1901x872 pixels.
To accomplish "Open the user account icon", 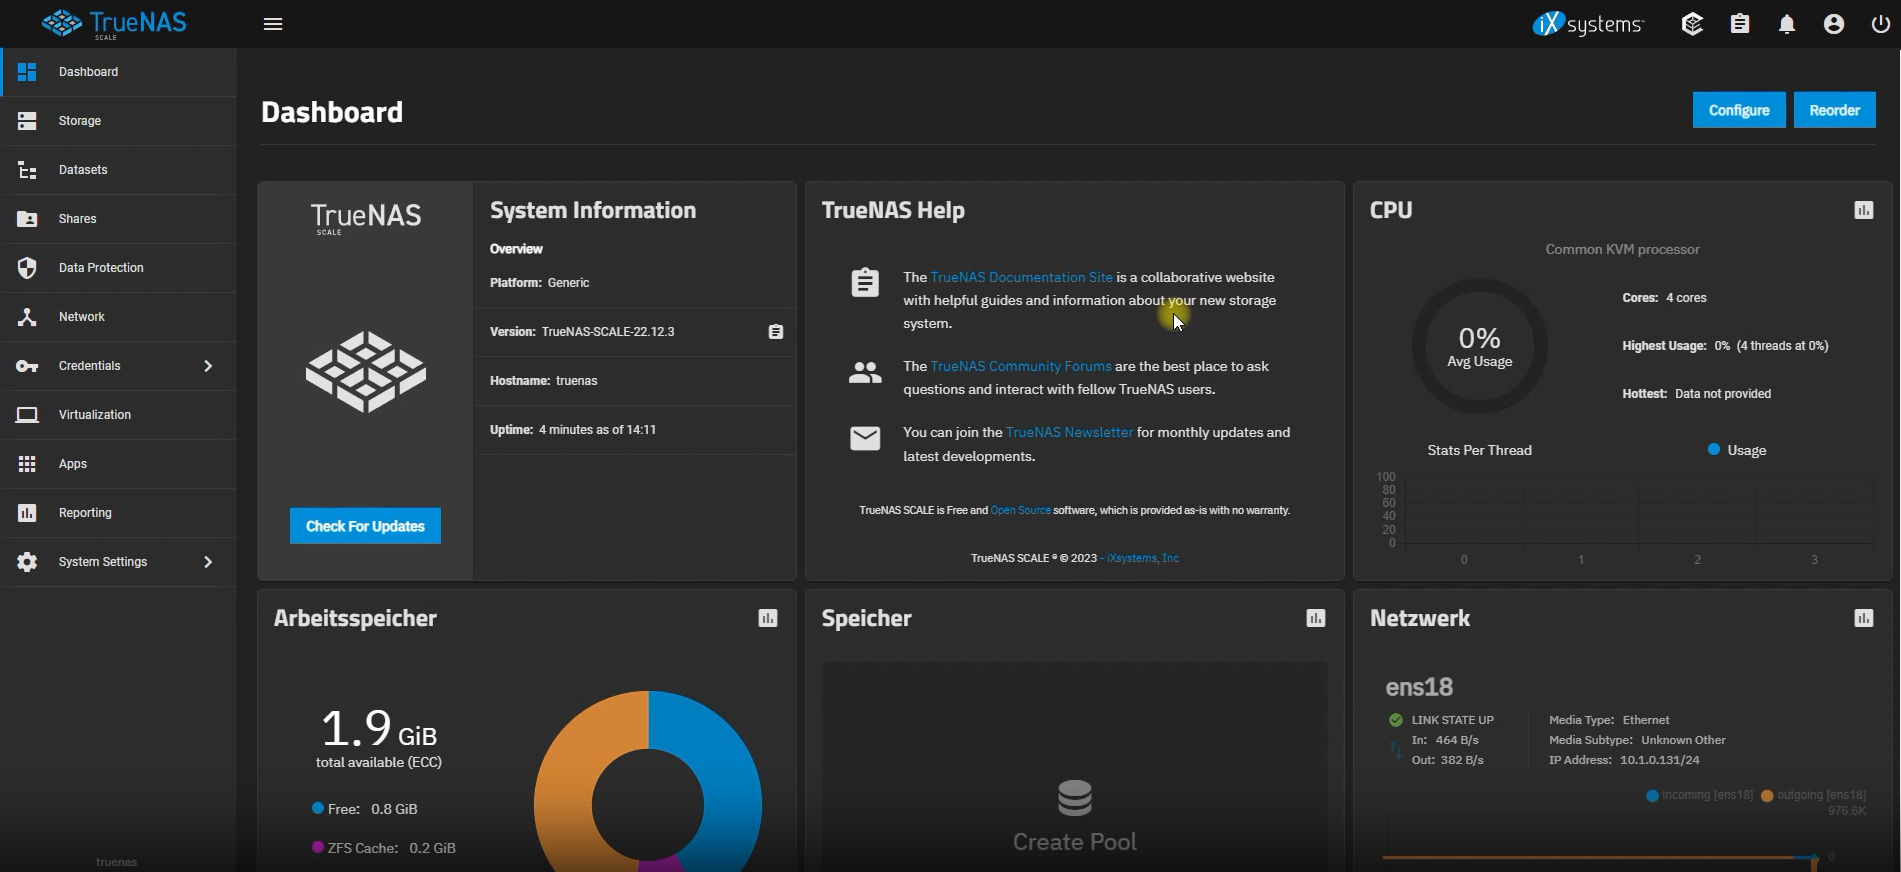I will tap(1834, 24).
